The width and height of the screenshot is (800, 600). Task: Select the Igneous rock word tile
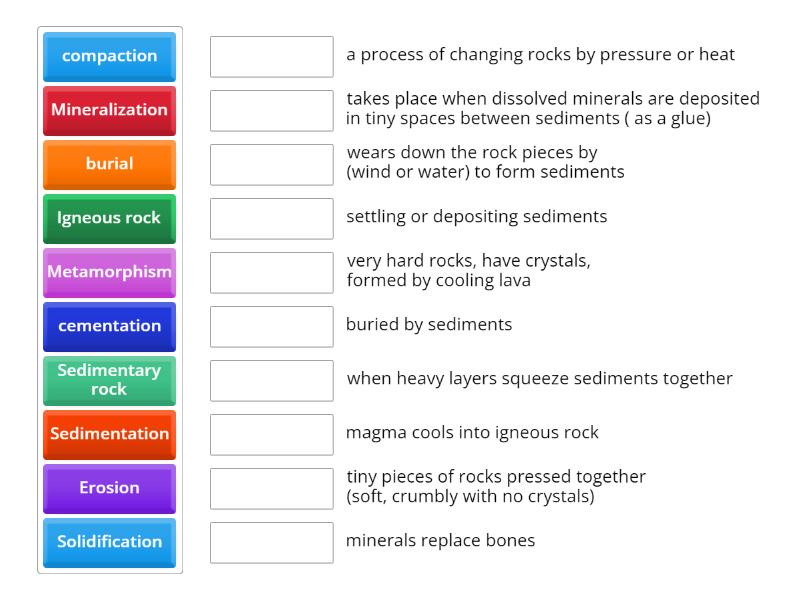108,218
